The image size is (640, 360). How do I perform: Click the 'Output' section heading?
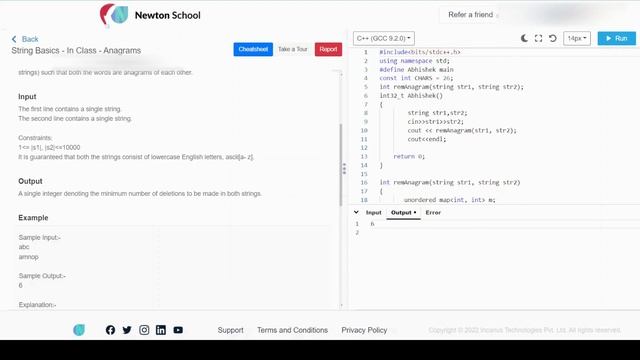pyautogui.click(x=30, y=181)
